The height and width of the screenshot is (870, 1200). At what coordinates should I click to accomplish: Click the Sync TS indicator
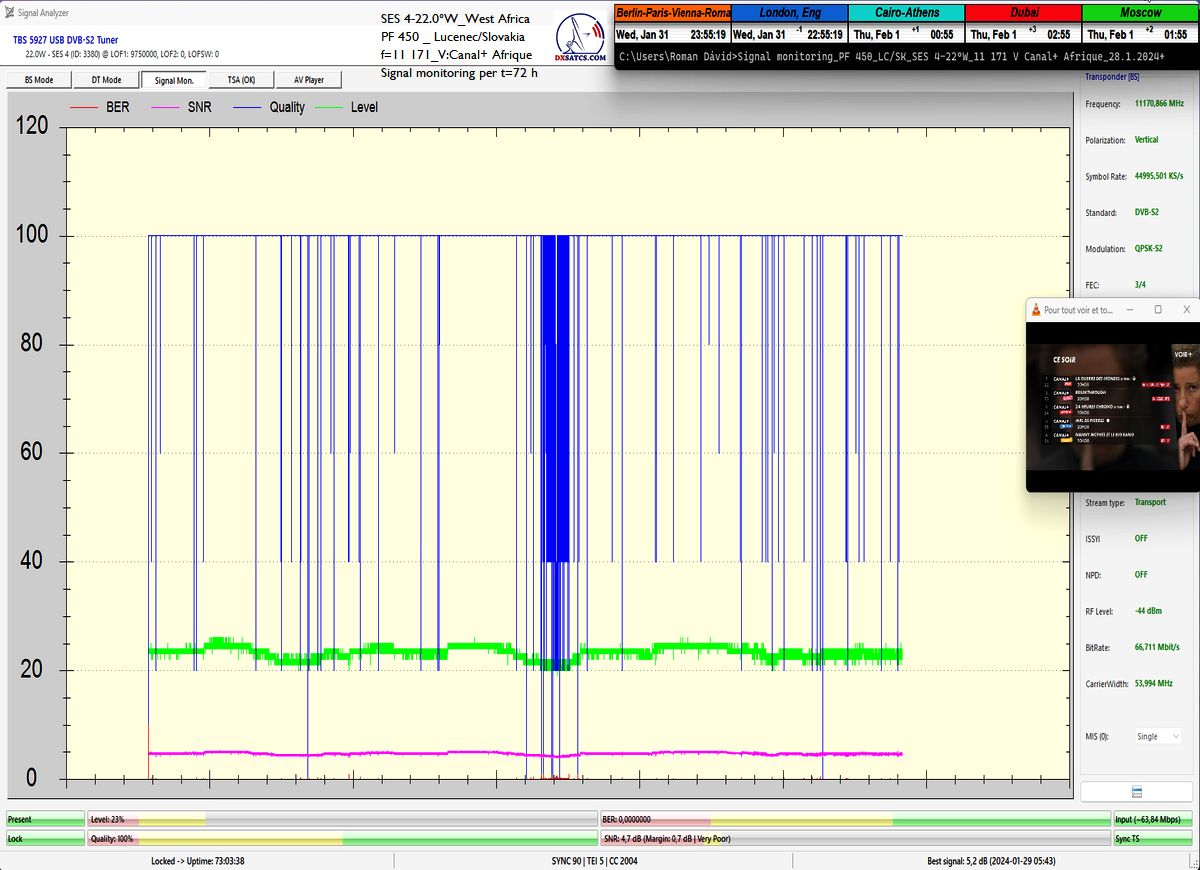[1155, 839]
